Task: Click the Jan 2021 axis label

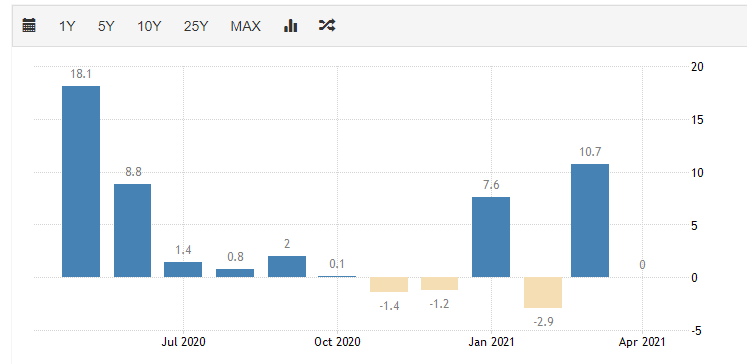Action: 491,342
